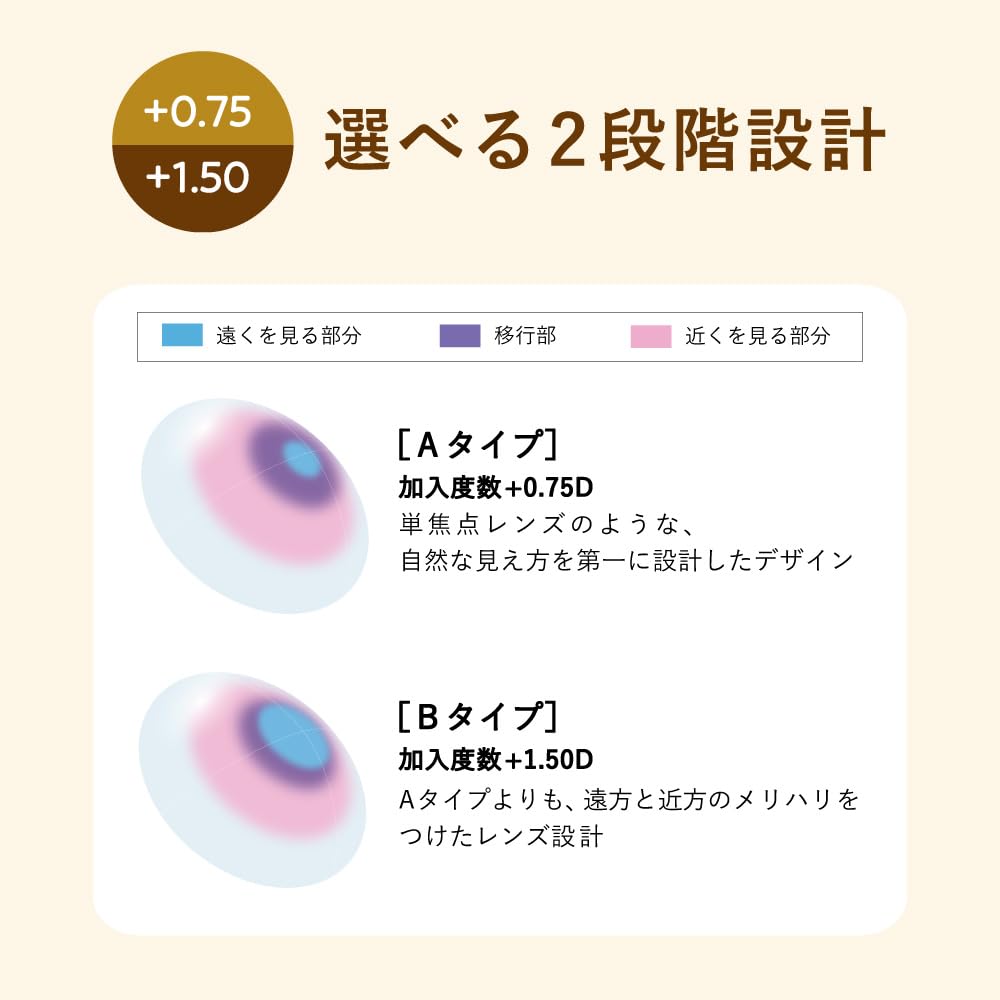Click the pink legend swatch for 近くを見る部分
Viewport: 1000px width, 1000px height.
tap(651, 335)
